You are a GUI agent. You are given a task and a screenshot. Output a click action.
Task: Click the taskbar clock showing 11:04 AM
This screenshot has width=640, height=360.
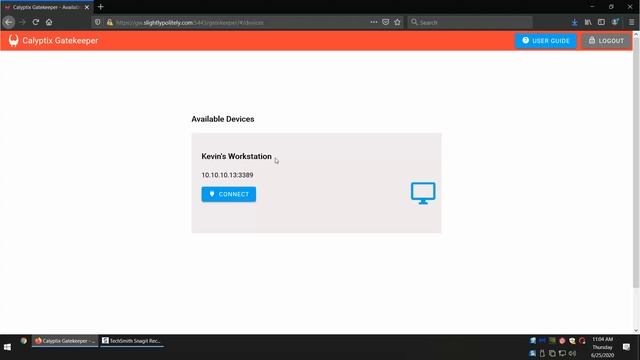coord(602,347)
